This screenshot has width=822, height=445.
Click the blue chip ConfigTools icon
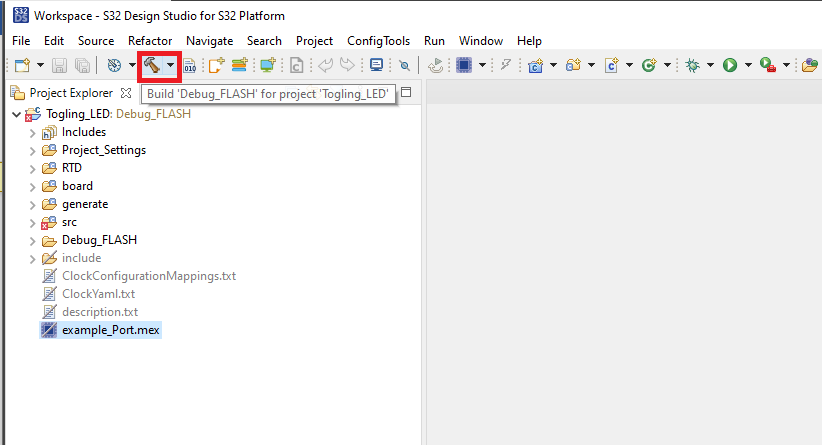463,65
